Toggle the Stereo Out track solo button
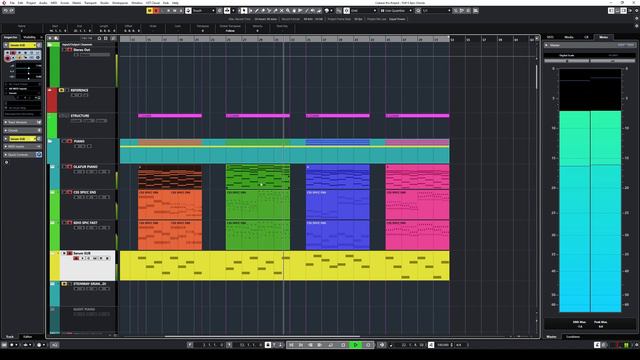The image size is (640, 360). click(69, 50)
